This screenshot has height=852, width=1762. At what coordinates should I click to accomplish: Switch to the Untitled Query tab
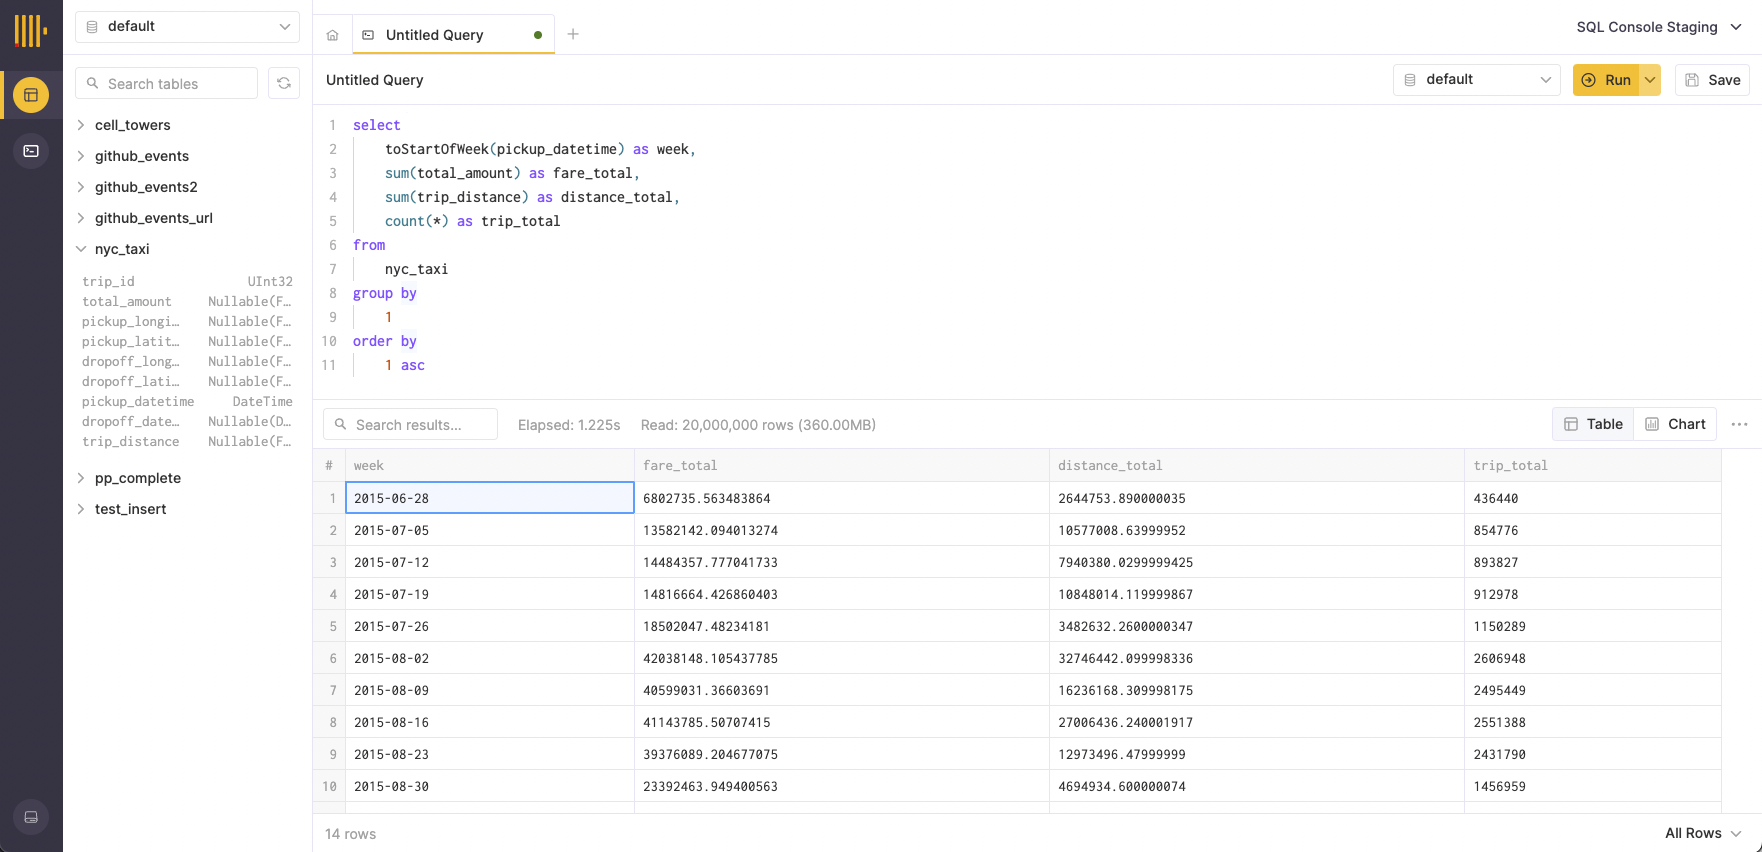pyautogui.click(x=453, y=35)
